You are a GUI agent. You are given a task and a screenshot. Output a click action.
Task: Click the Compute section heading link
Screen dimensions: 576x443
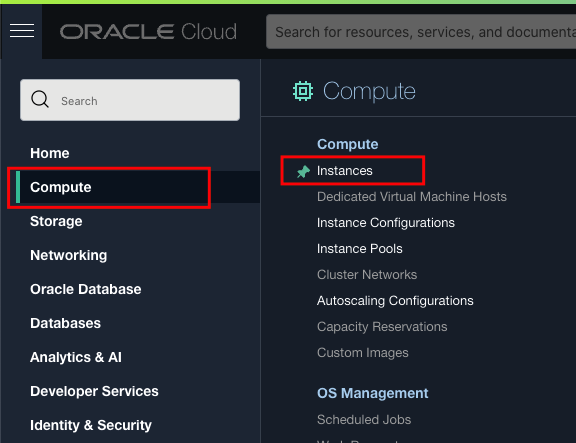point(348,144)
